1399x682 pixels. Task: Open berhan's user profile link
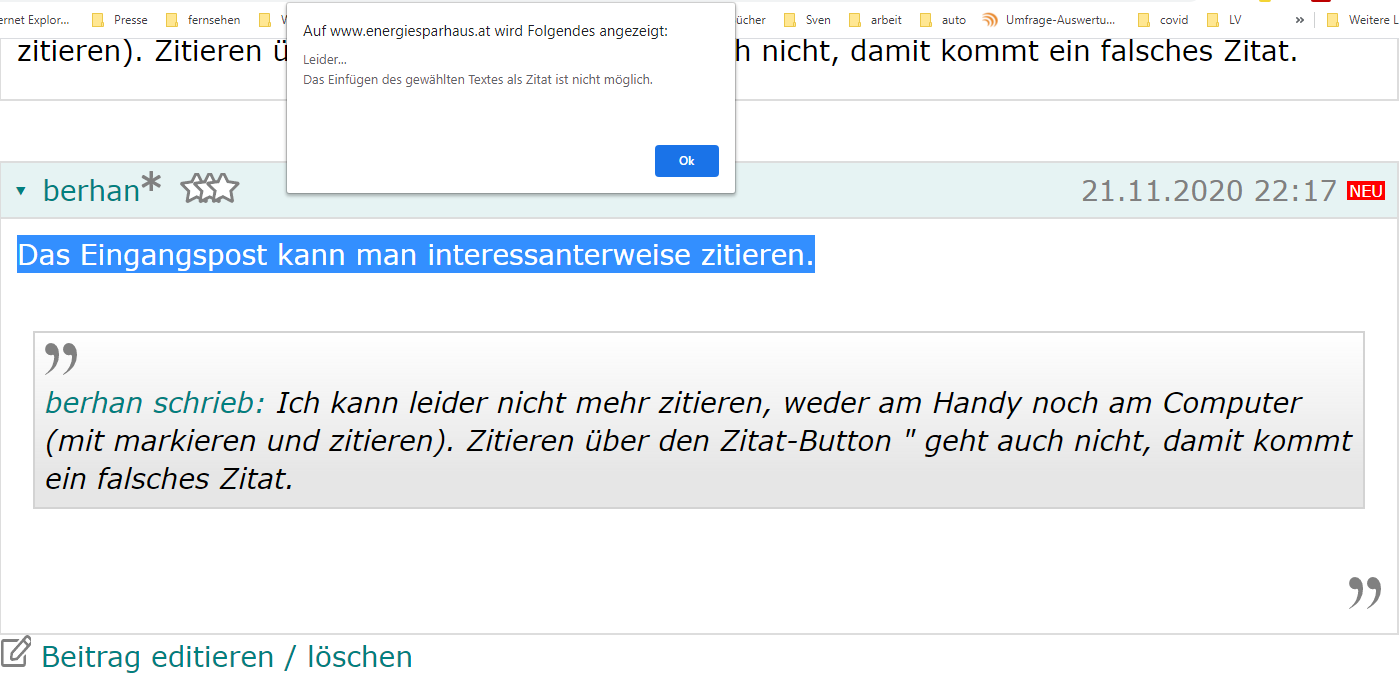click(x=91, y=190)
